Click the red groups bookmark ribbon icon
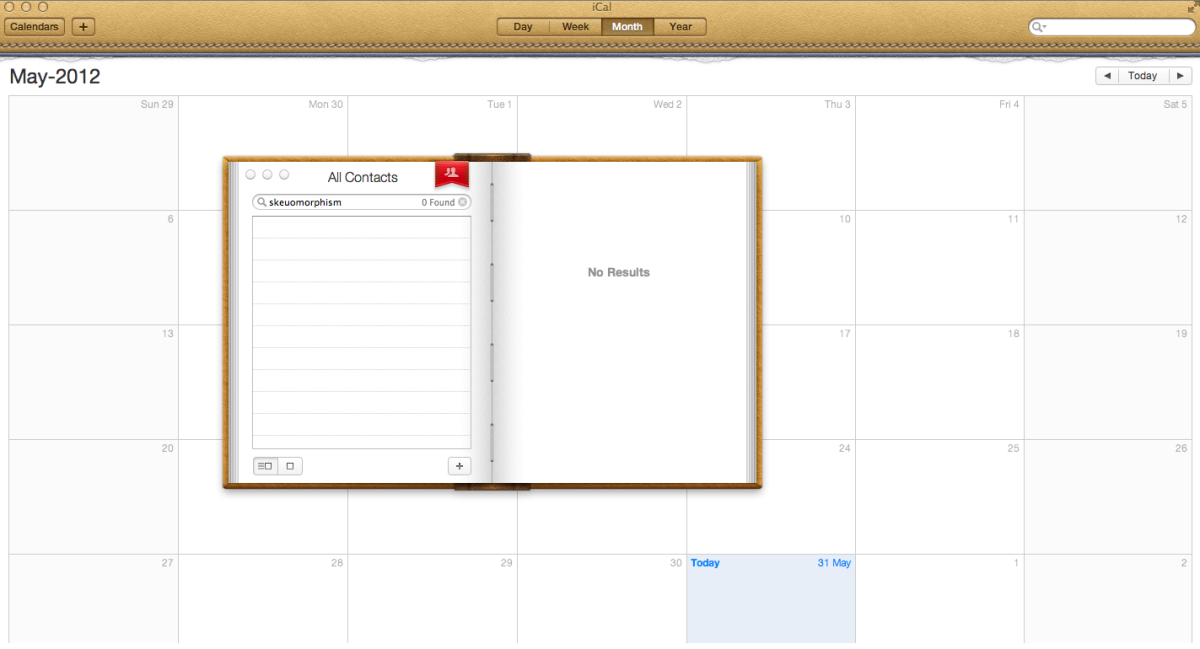This screenshot has height=649, width=1200. coord(451,173)
